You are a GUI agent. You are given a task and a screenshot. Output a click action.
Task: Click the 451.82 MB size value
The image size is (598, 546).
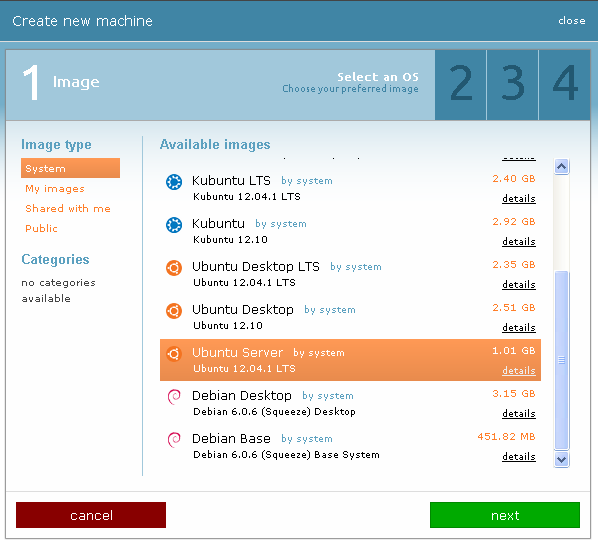[x=506, y=437]
